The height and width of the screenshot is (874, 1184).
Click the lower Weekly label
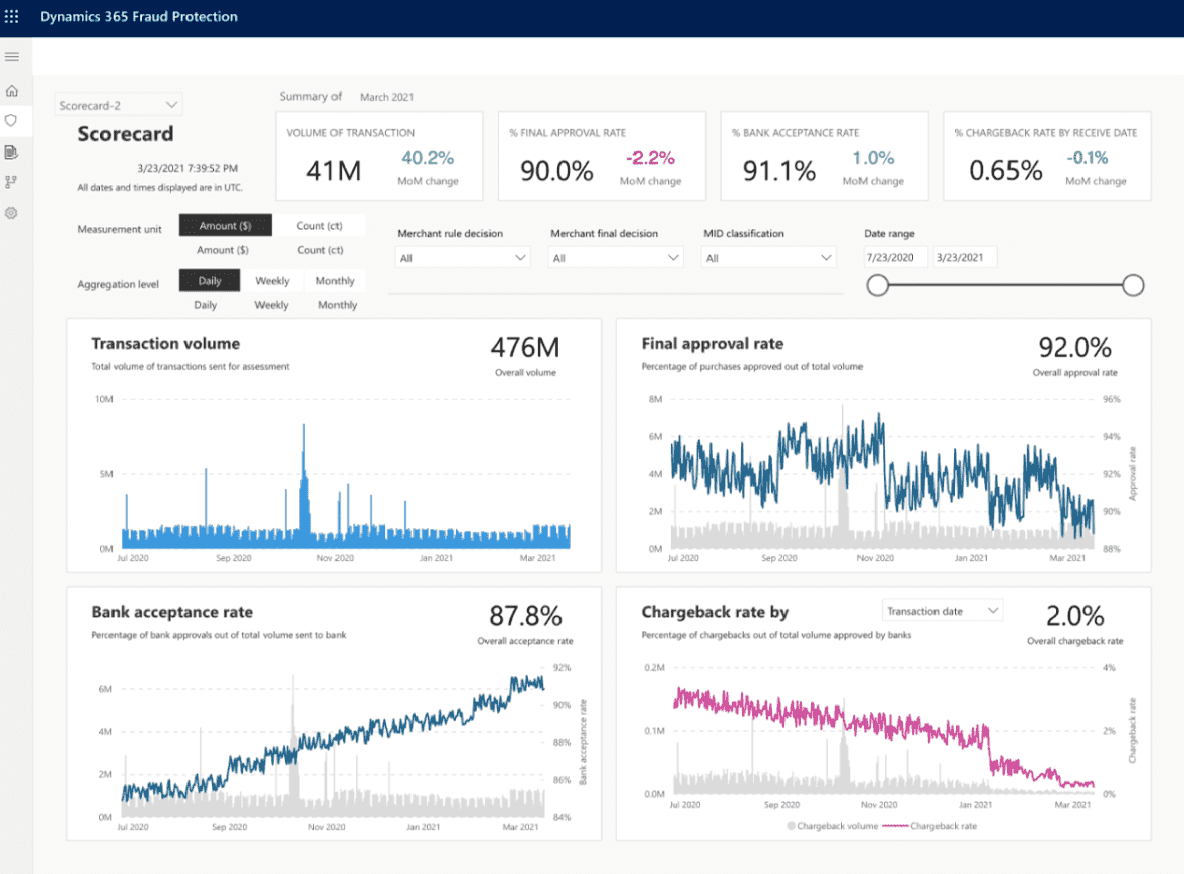pos(271,305)
